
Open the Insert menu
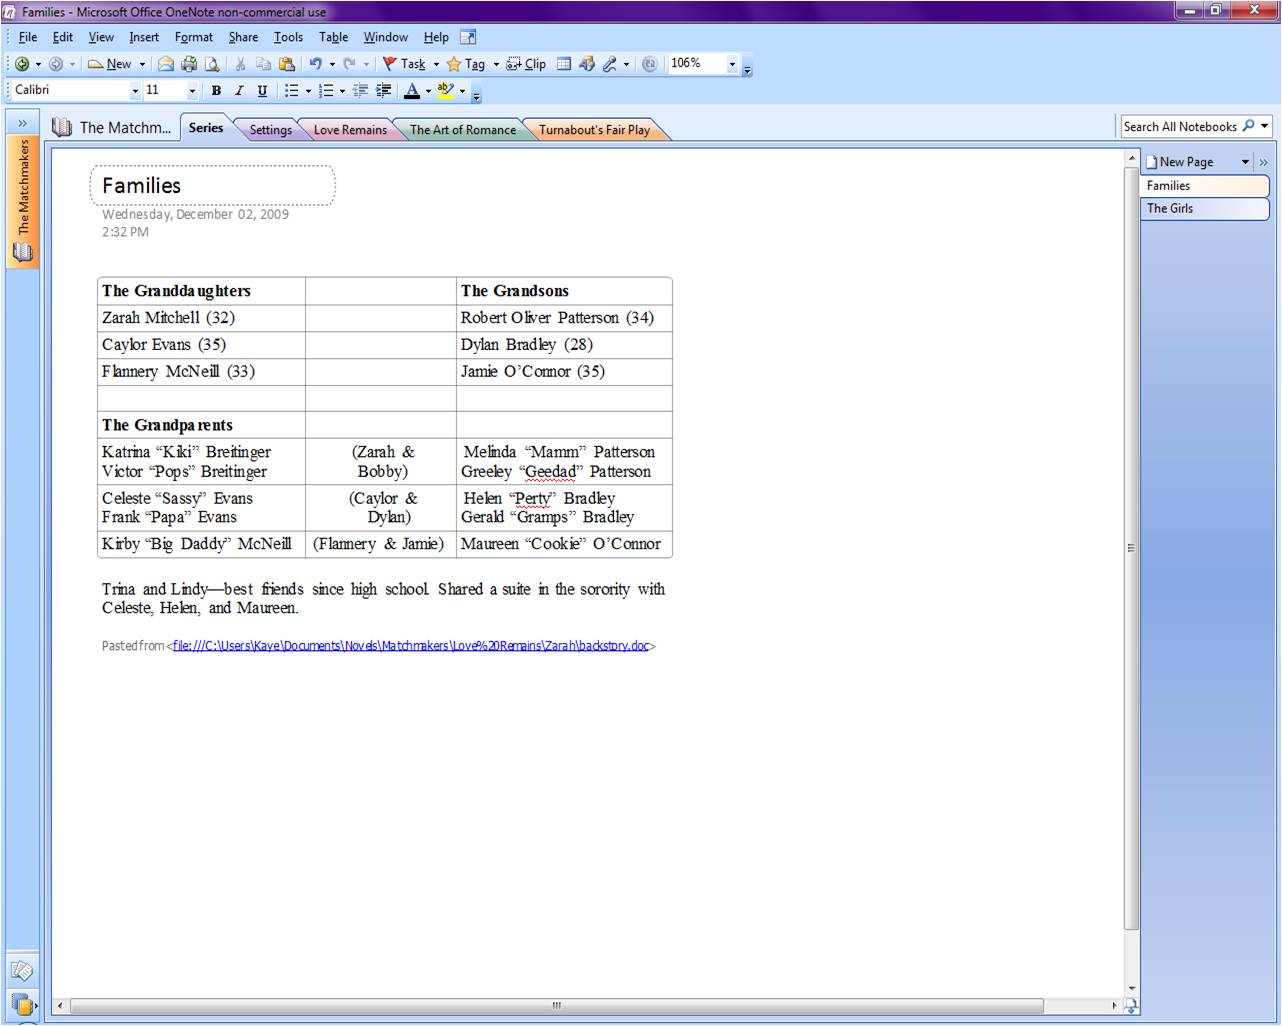pyautogui.click(x=143, y=37)
